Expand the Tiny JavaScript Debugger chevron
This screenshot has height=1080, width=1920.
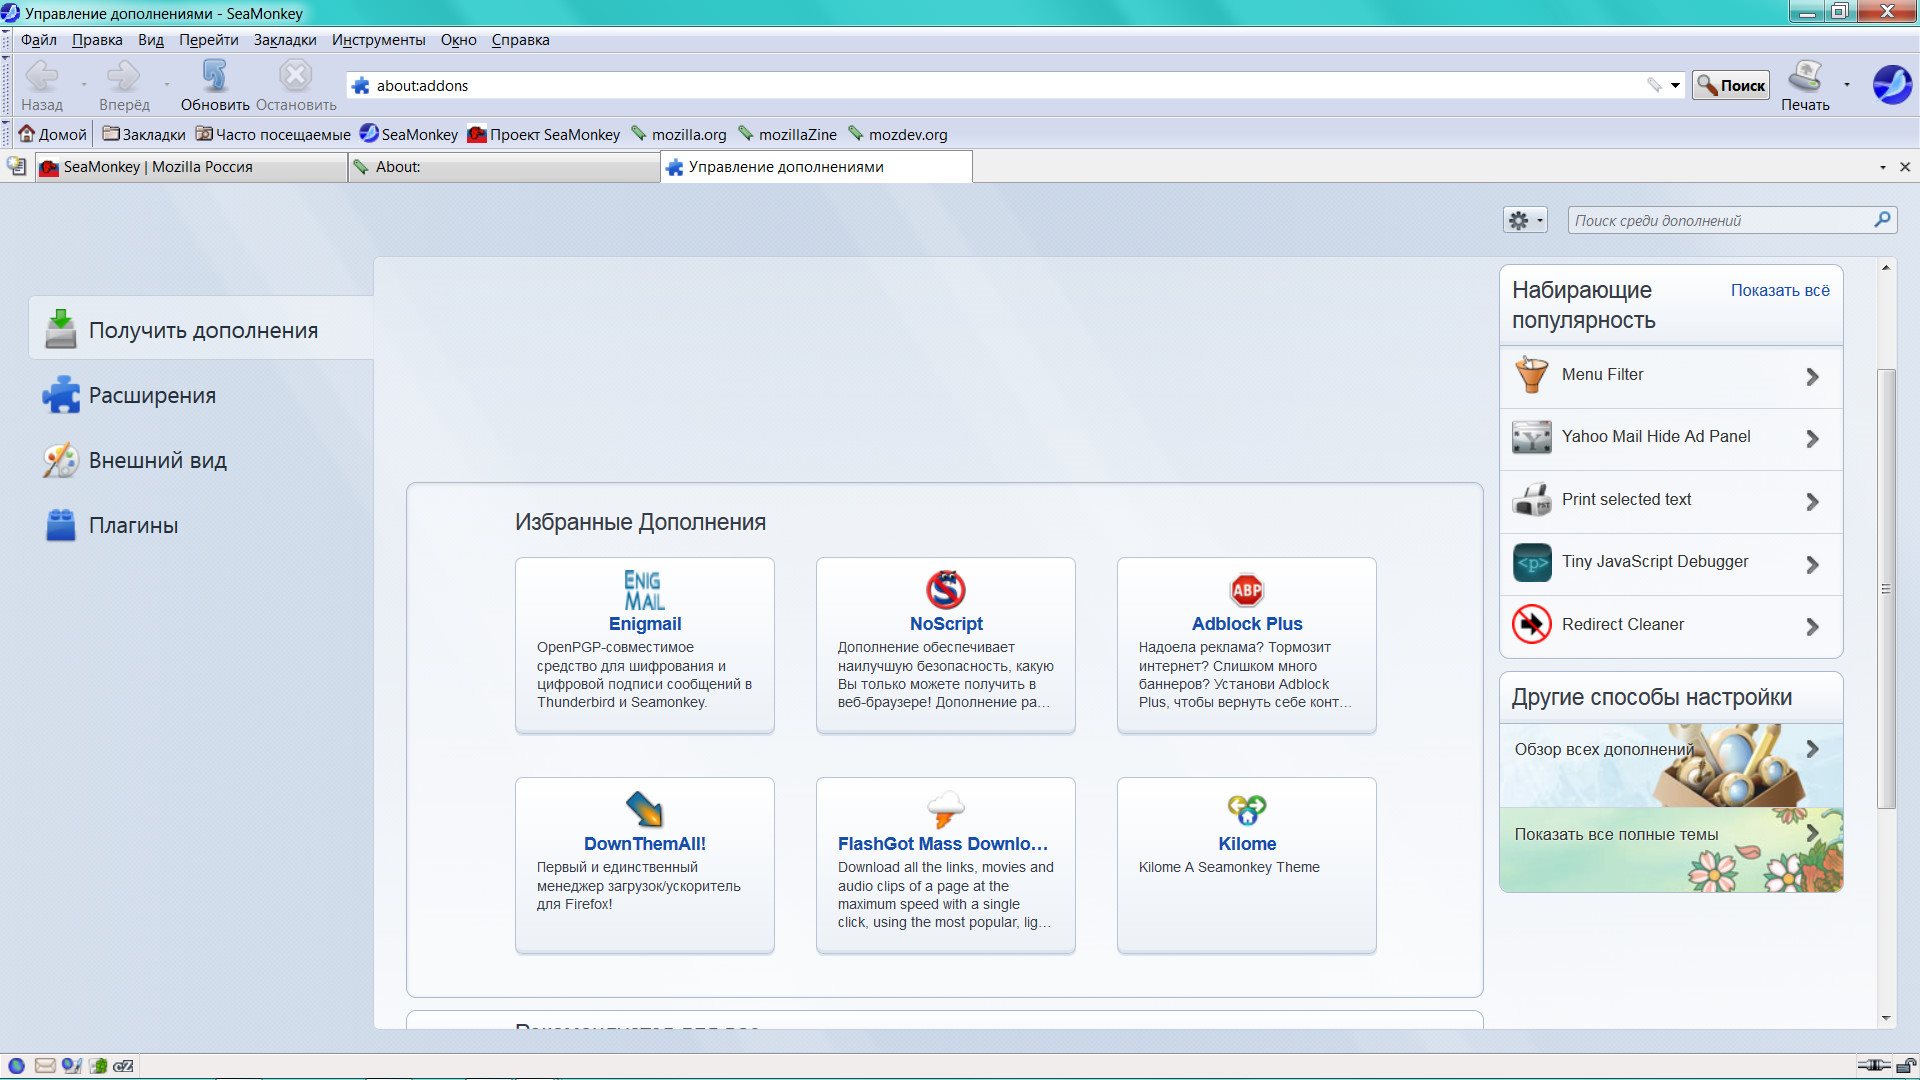[1812, 565]
